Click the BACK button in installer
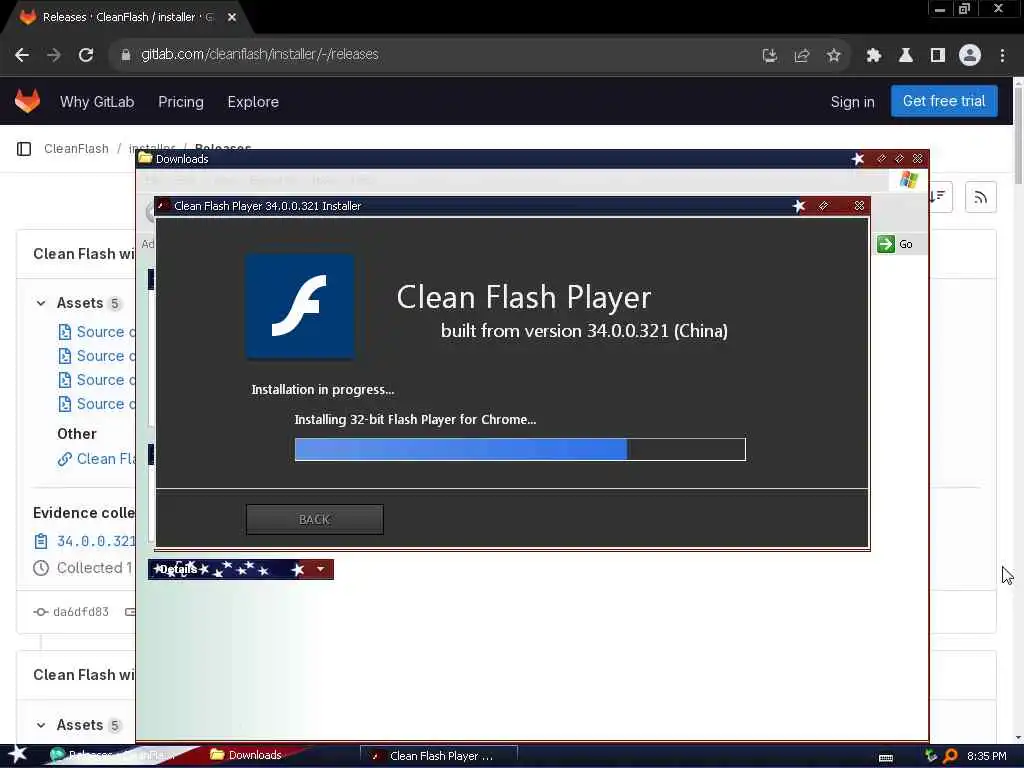The height and width of the screenshot is (768, 1024). (x=314, y=519)
